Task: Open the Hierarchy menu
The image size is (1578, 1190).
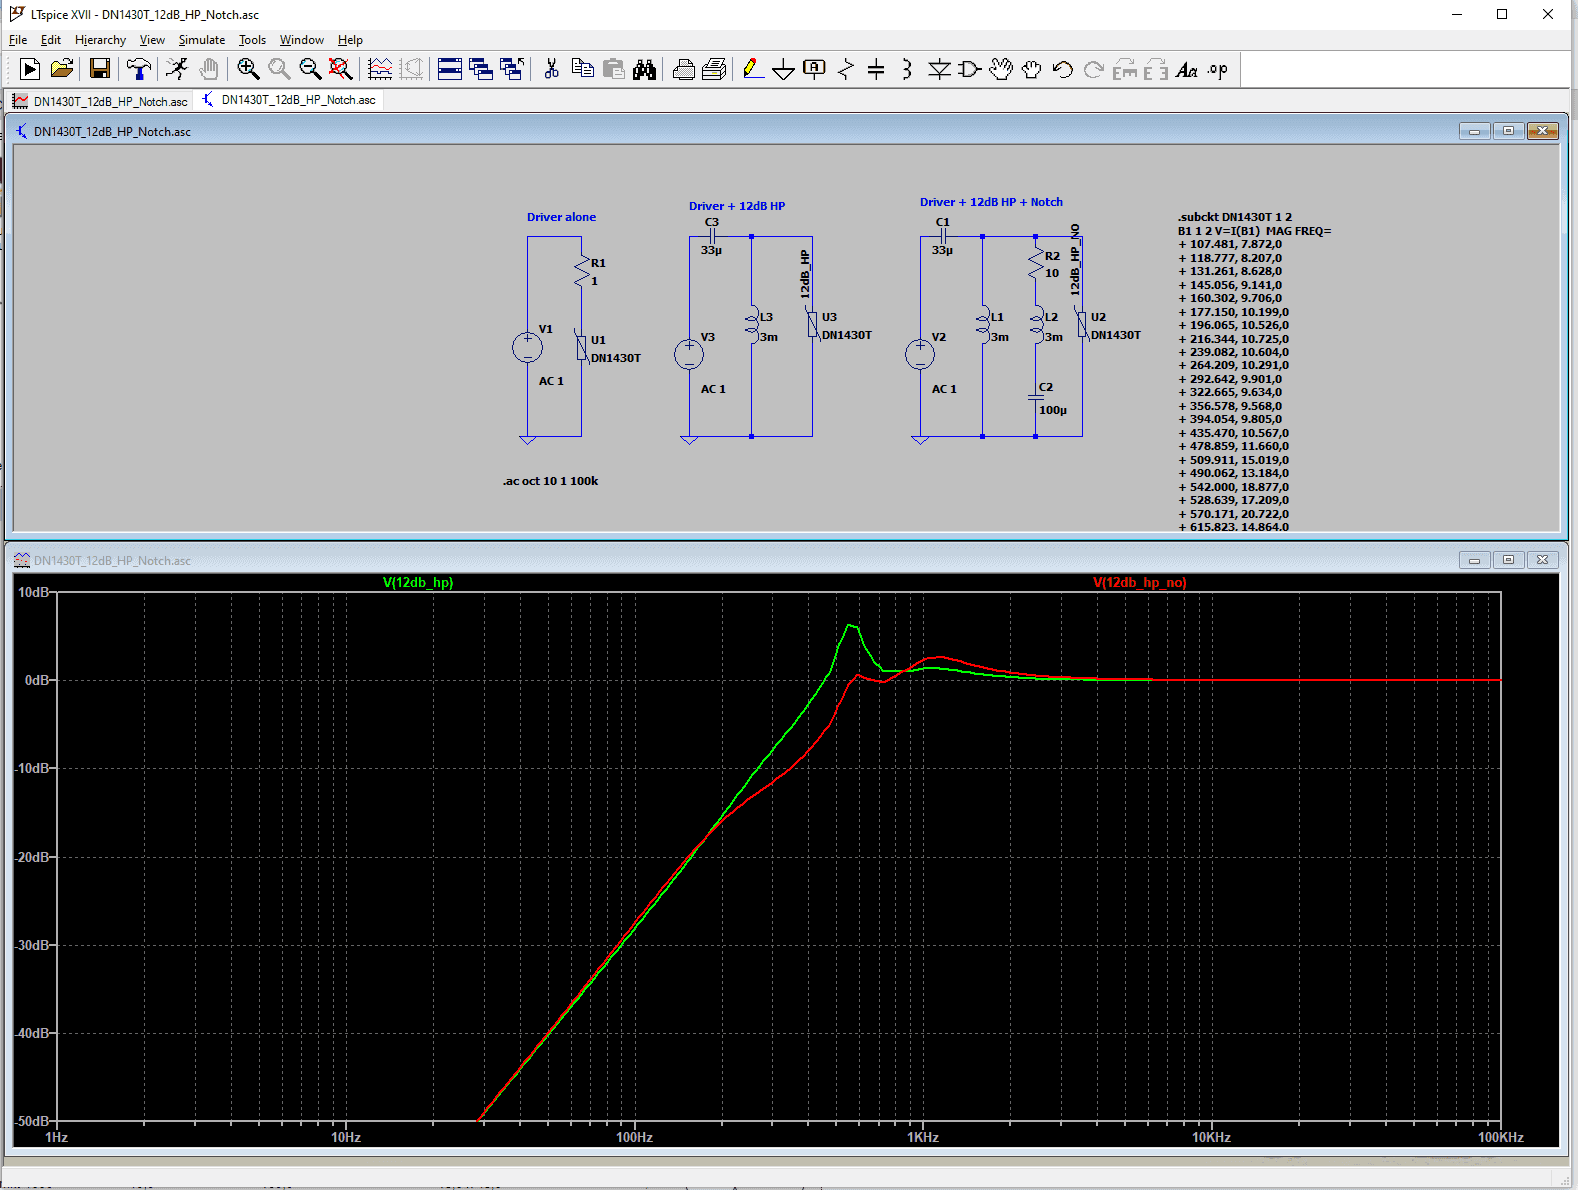Action: click(100, 40)
